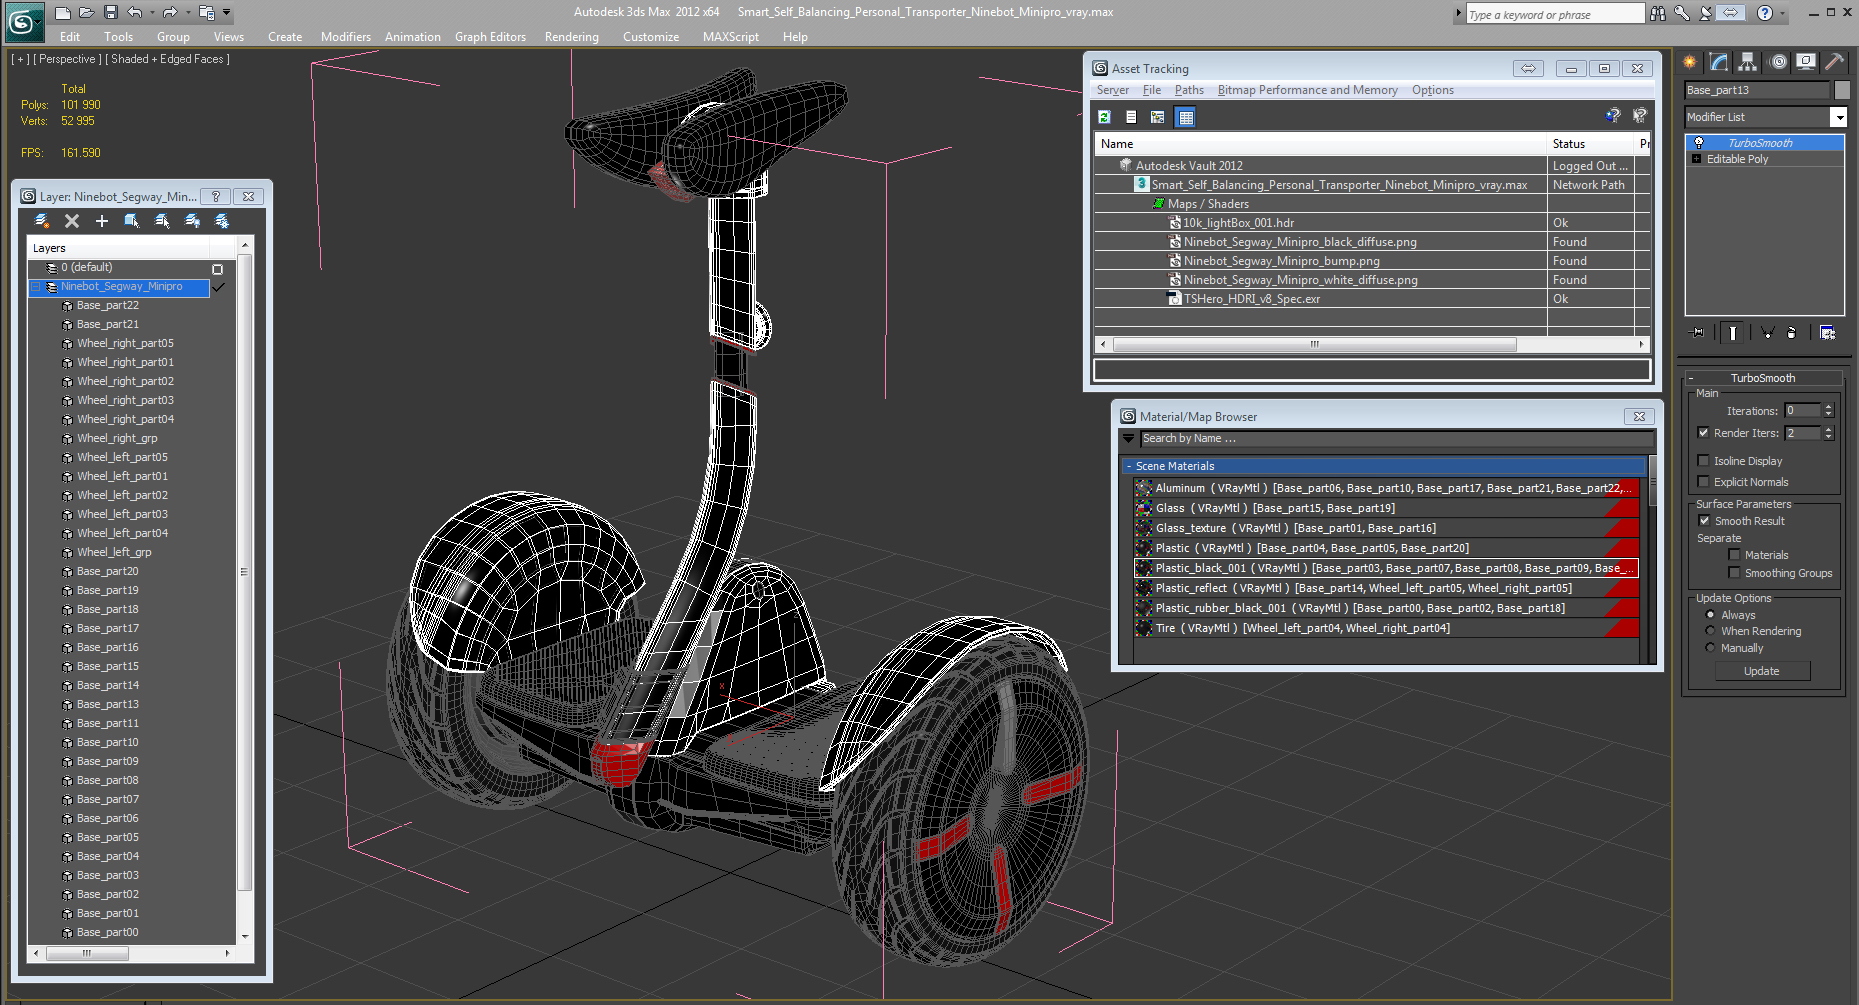
Task: Open the Display command panel tab
Action: (1806, 62)
